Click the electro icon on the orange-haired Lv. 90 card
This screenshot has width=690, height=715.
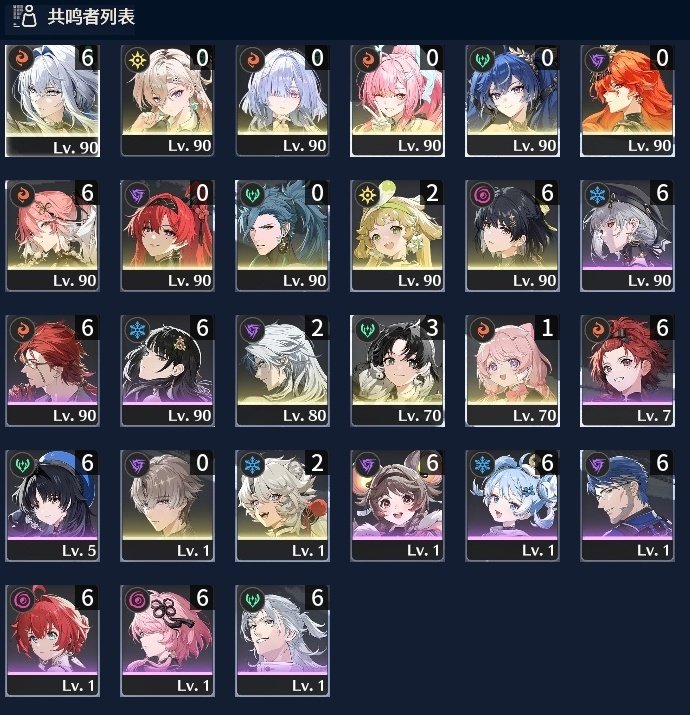pyautogui.click(x=597, y=60)
